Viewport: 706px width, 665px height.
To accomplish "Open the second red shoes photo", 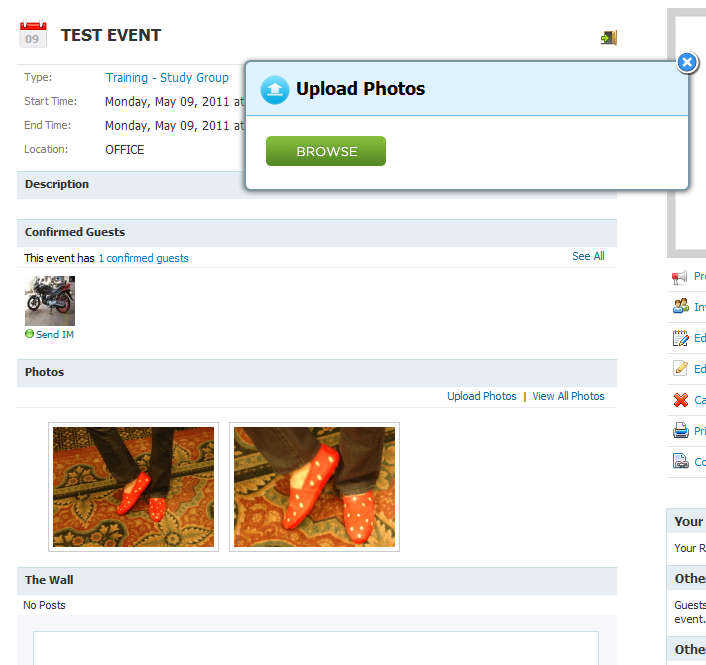I will click(314, 487).
